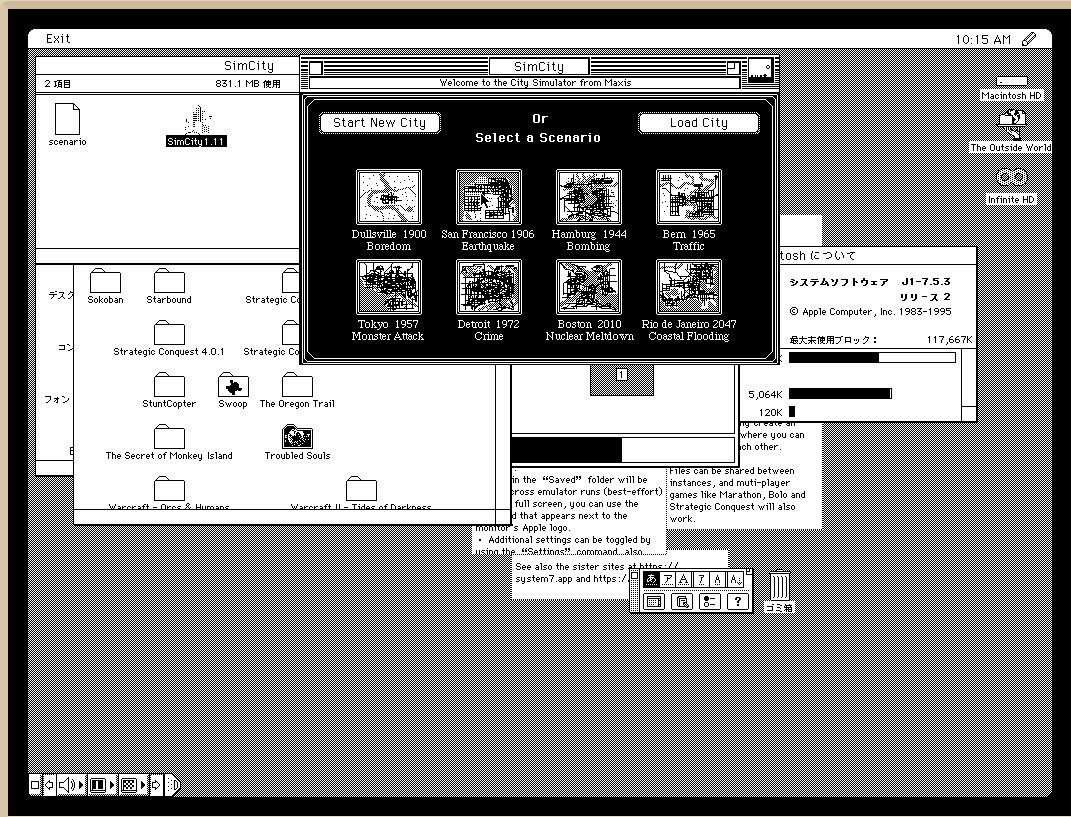
Task: Click the dictionary registration button in input palette
Action: [682, 601]
